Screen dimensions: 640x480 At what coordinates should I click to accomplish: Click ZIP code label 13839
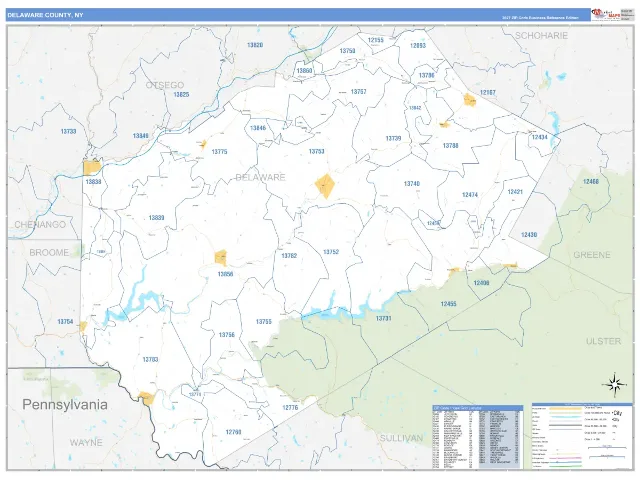pos(156,218)
